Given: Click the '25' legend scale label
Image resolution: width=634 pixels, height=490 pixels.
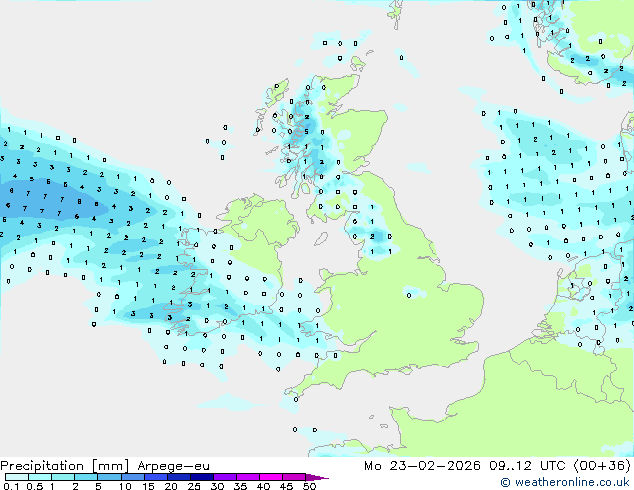Looking at the screenshot, I should tap(194, 486).
